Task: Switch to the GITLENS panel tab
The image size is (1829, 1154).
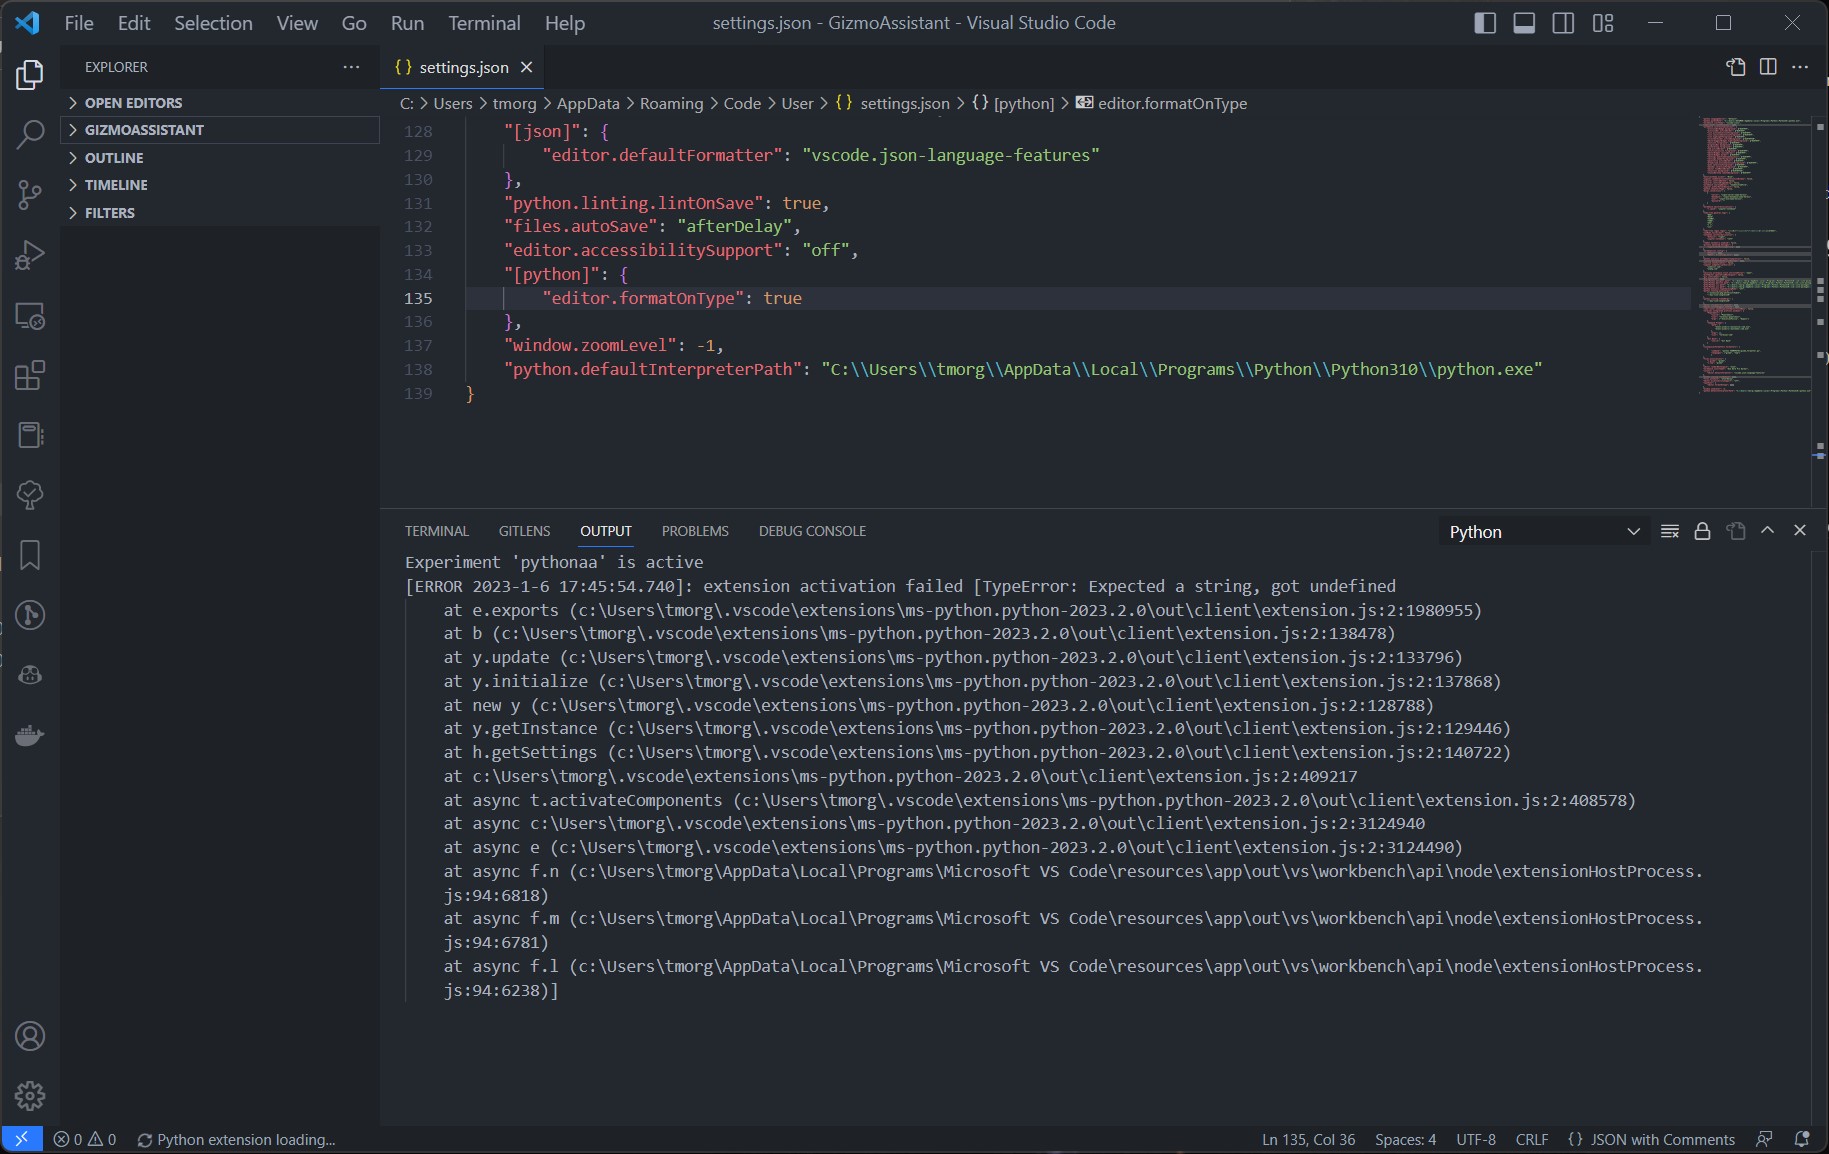Action: [x=525, y=531]
